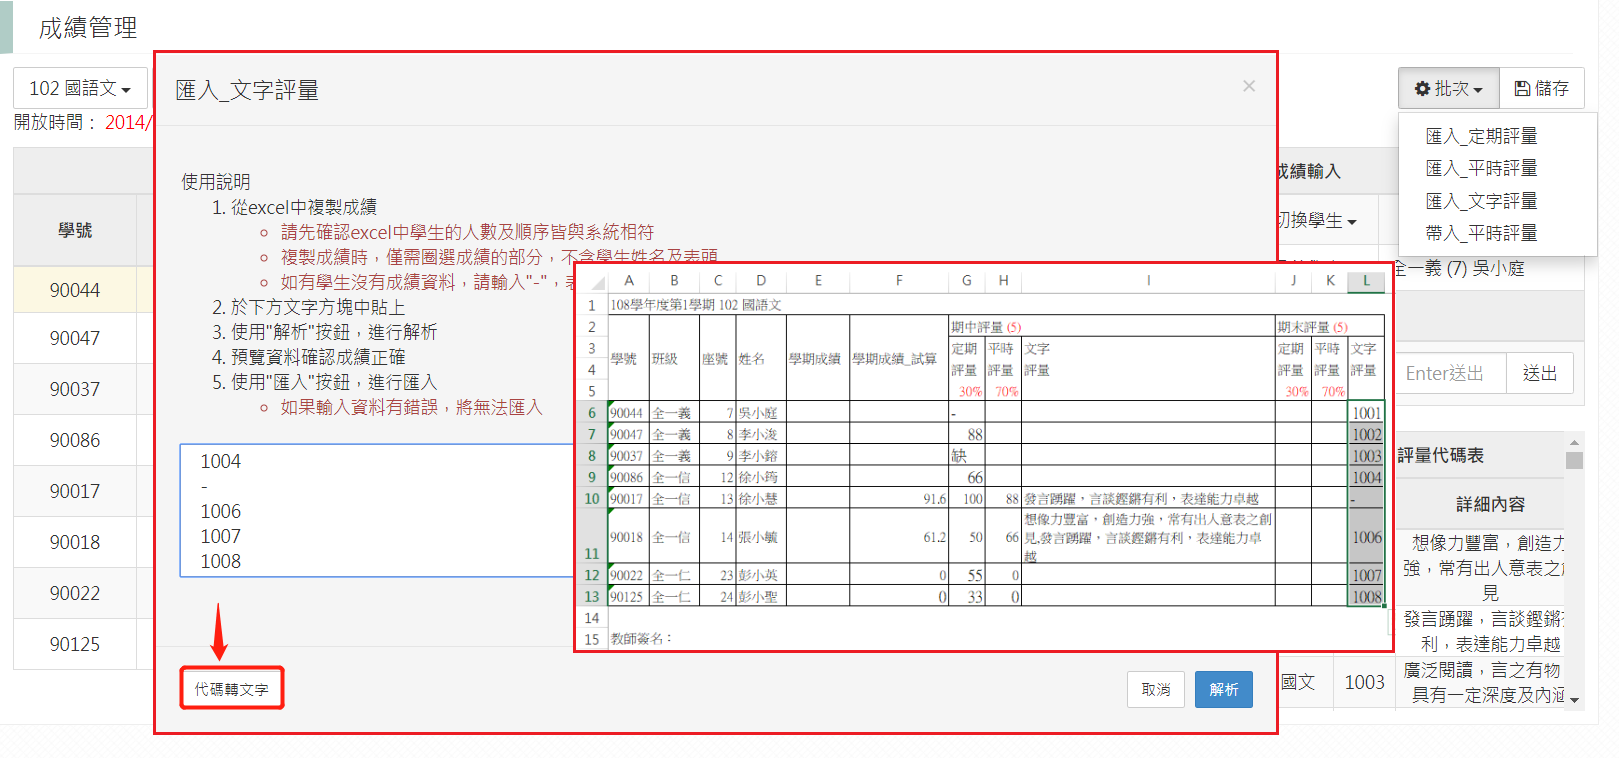Select 匯入_定期評量 menu item
1619x758 pixels.
(x=1481, y=136)
